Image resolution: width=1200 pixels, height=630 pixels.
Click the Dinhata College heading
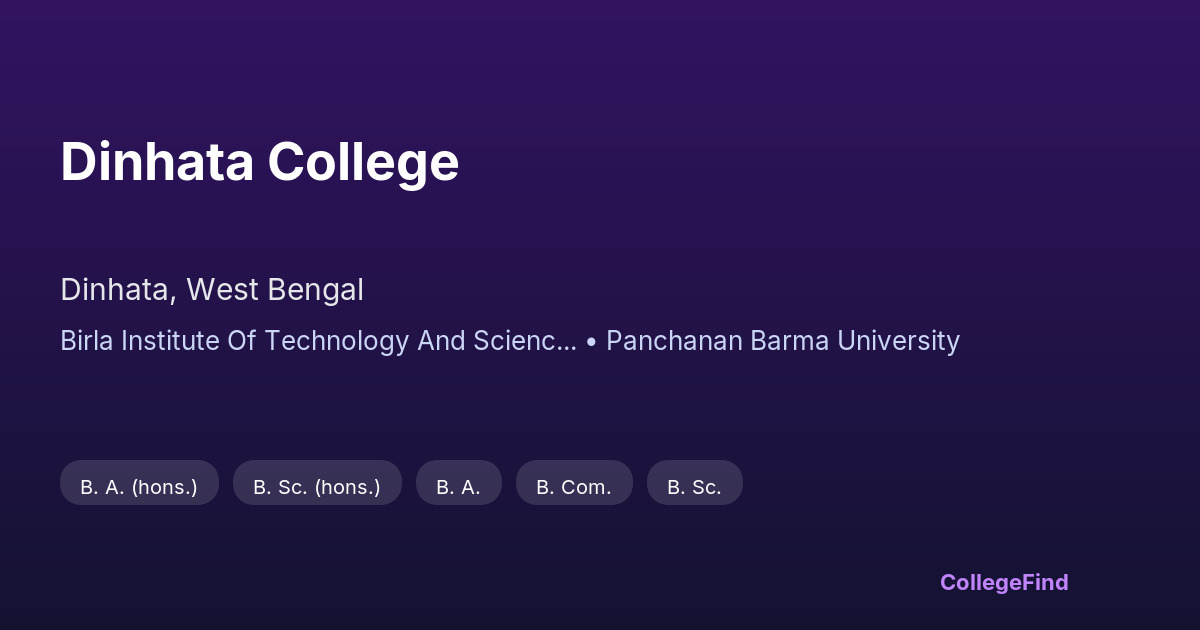(x=260, y=162)
